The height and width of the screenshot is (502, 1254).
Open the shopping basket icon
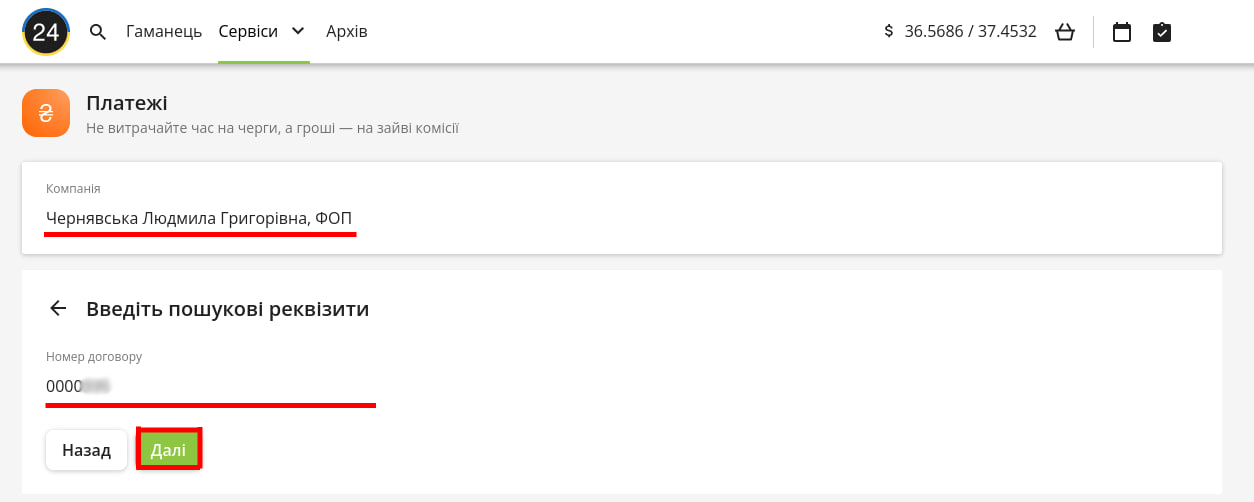click(x=1065, y=32)
